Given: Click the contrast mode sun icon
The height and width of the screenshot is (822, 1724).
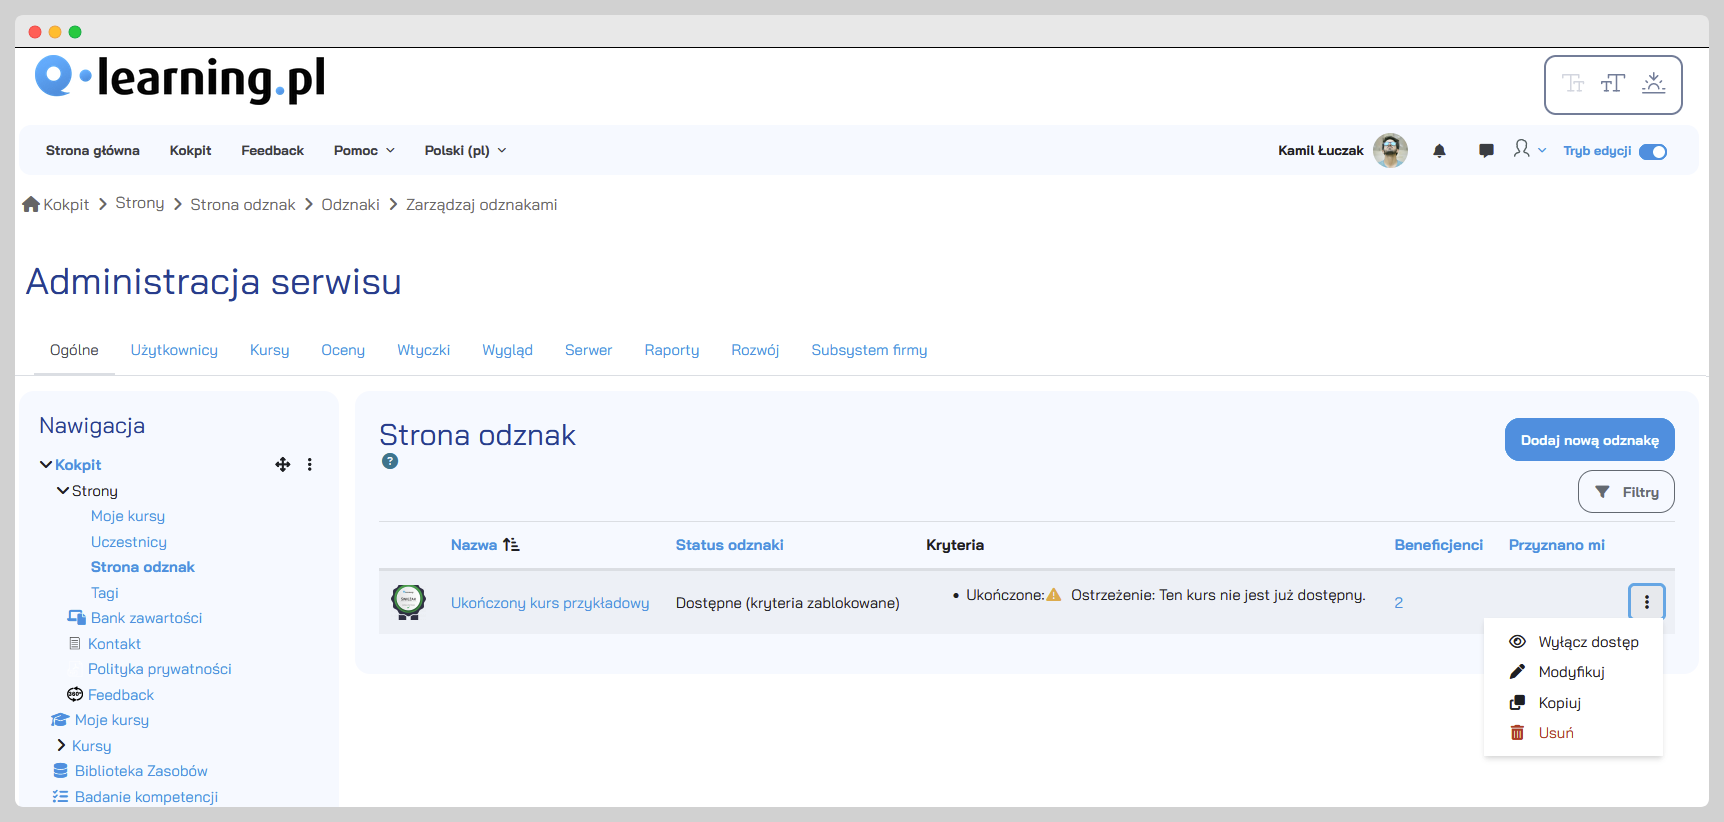Looking at the screenshot, I should [x=1653, y=84].
